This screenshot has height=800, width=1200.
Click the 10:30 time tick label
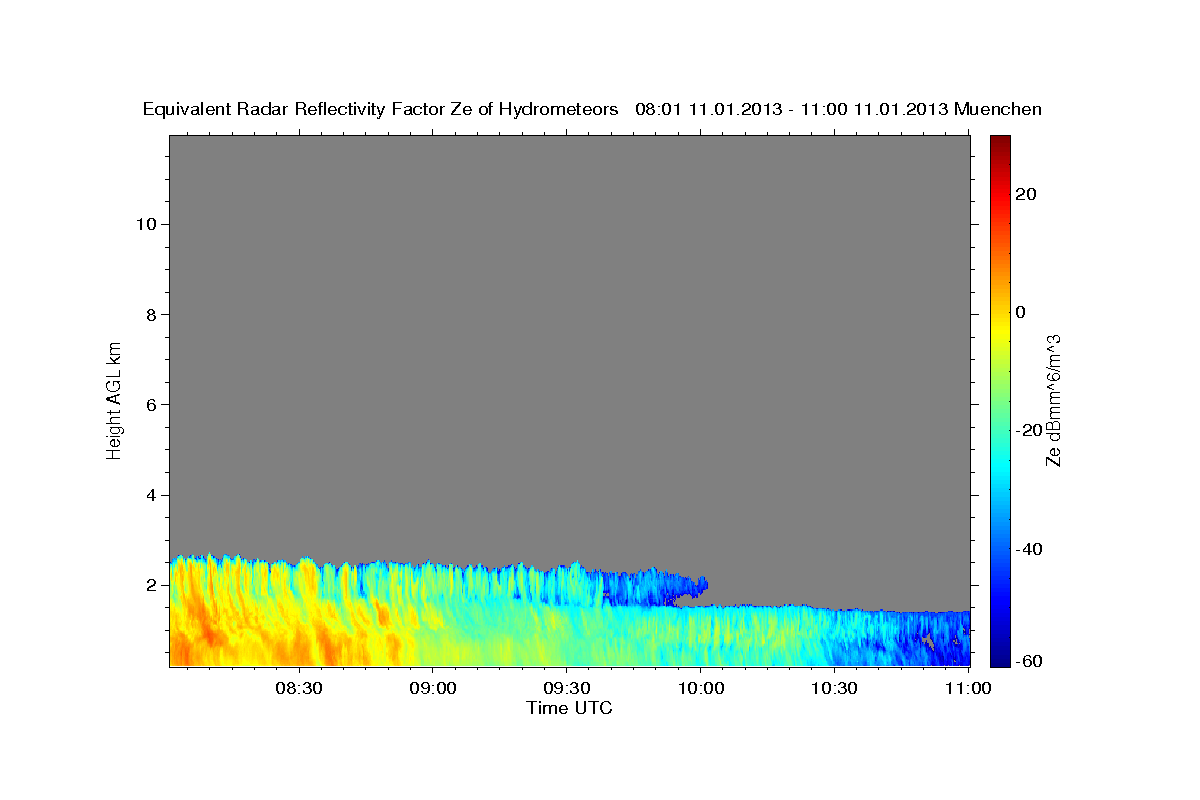(x=834, y=689)
